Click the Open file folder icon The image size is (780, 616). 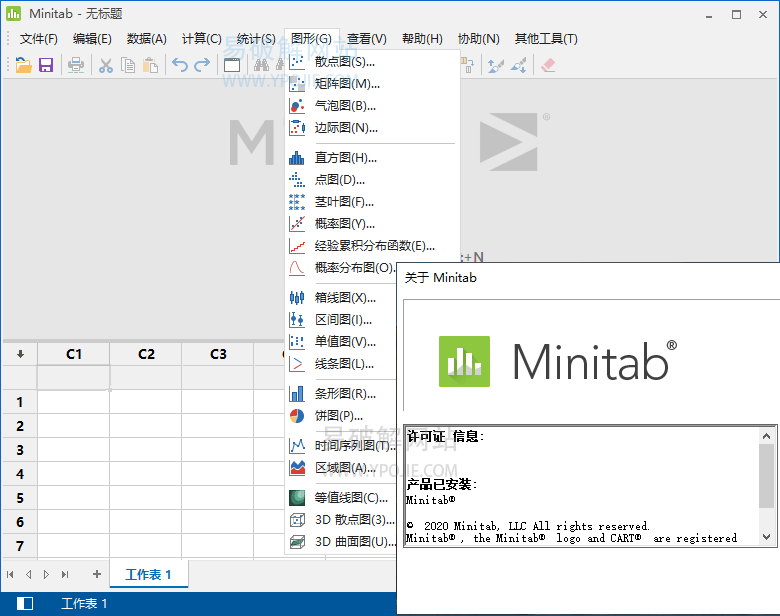click(23, 65)
